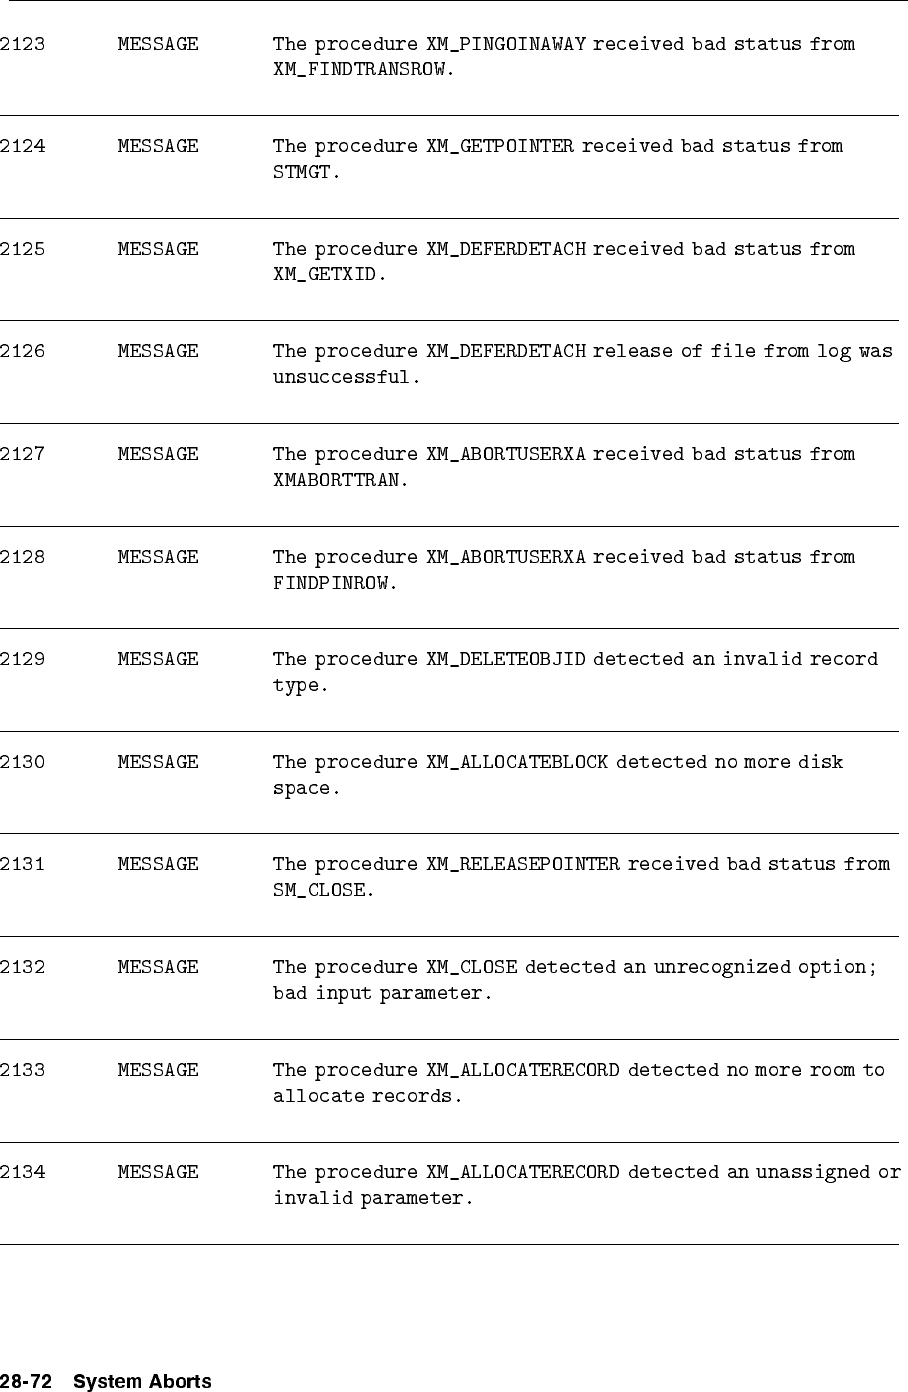Click the XM_DELETEOBJID procedure name
Viewport: 908px width, 1392px height.
tap(506, 659)
